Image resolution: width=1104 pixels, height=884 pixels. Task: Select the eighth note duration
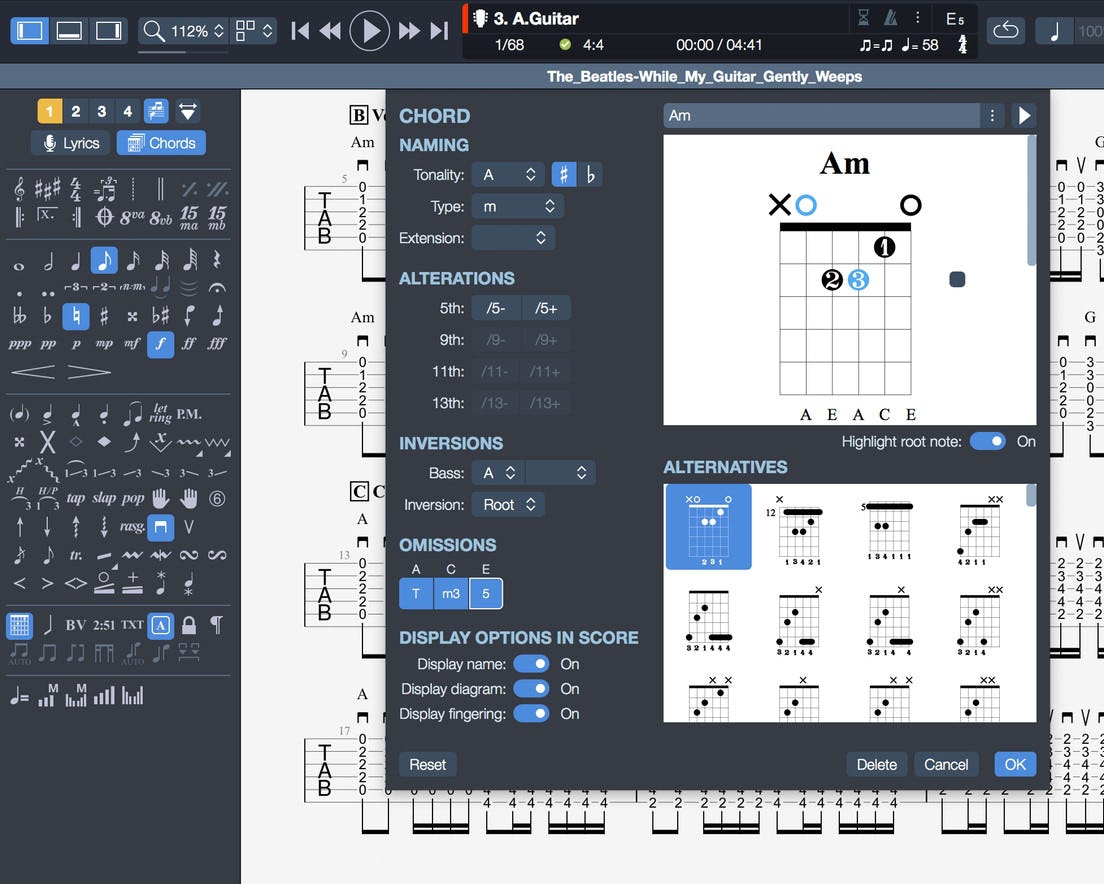(x=104, y=260)
